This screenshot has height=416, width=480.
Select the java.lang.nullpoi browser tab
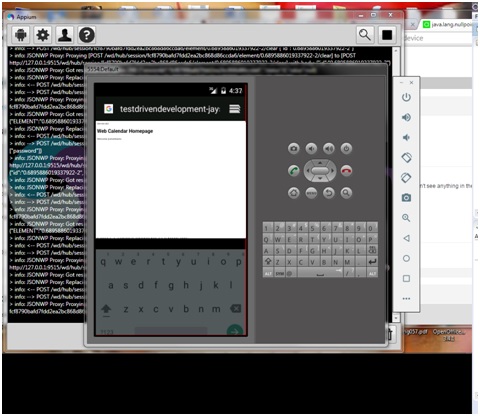click(447, 25)
